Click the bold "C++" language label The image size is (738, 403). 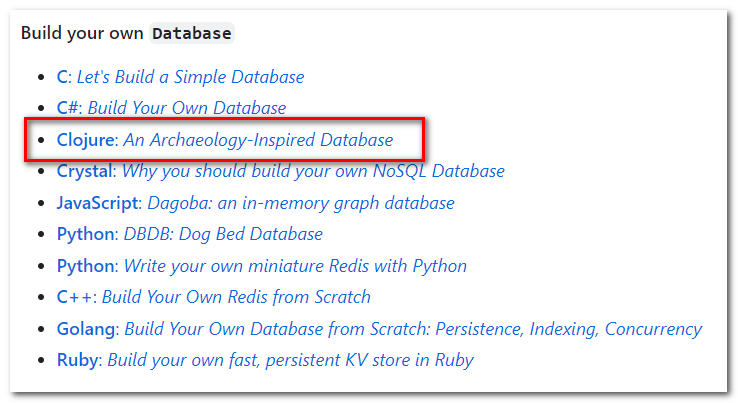pyautogui.click(x=75, y=297)
